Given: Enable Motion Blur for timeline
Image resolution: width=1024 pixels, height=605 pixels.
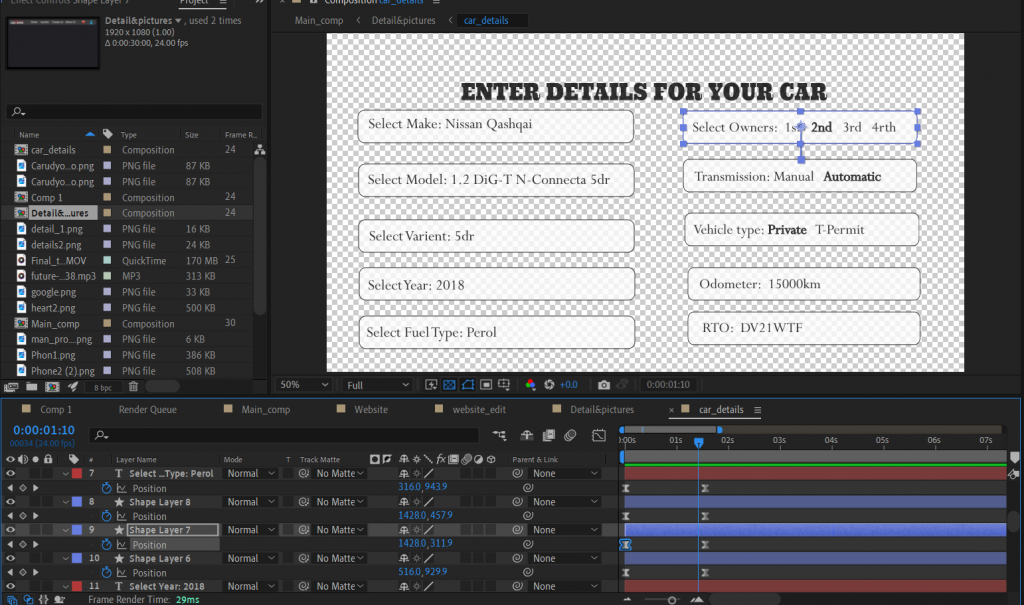Looking at the screenshot, I should pyautogui.click(x=570, y=435).
